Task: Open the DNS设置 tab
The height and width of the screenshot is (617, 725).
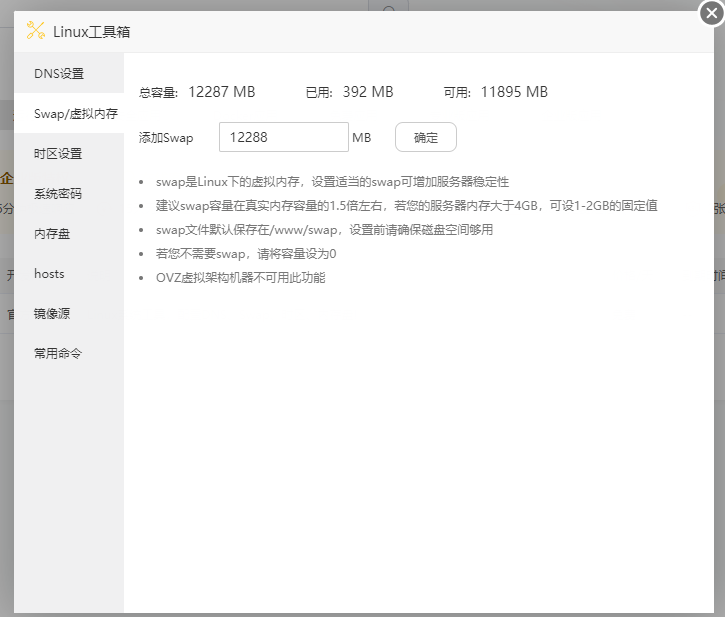Action: pyautogui.click(x=69, y=74)
